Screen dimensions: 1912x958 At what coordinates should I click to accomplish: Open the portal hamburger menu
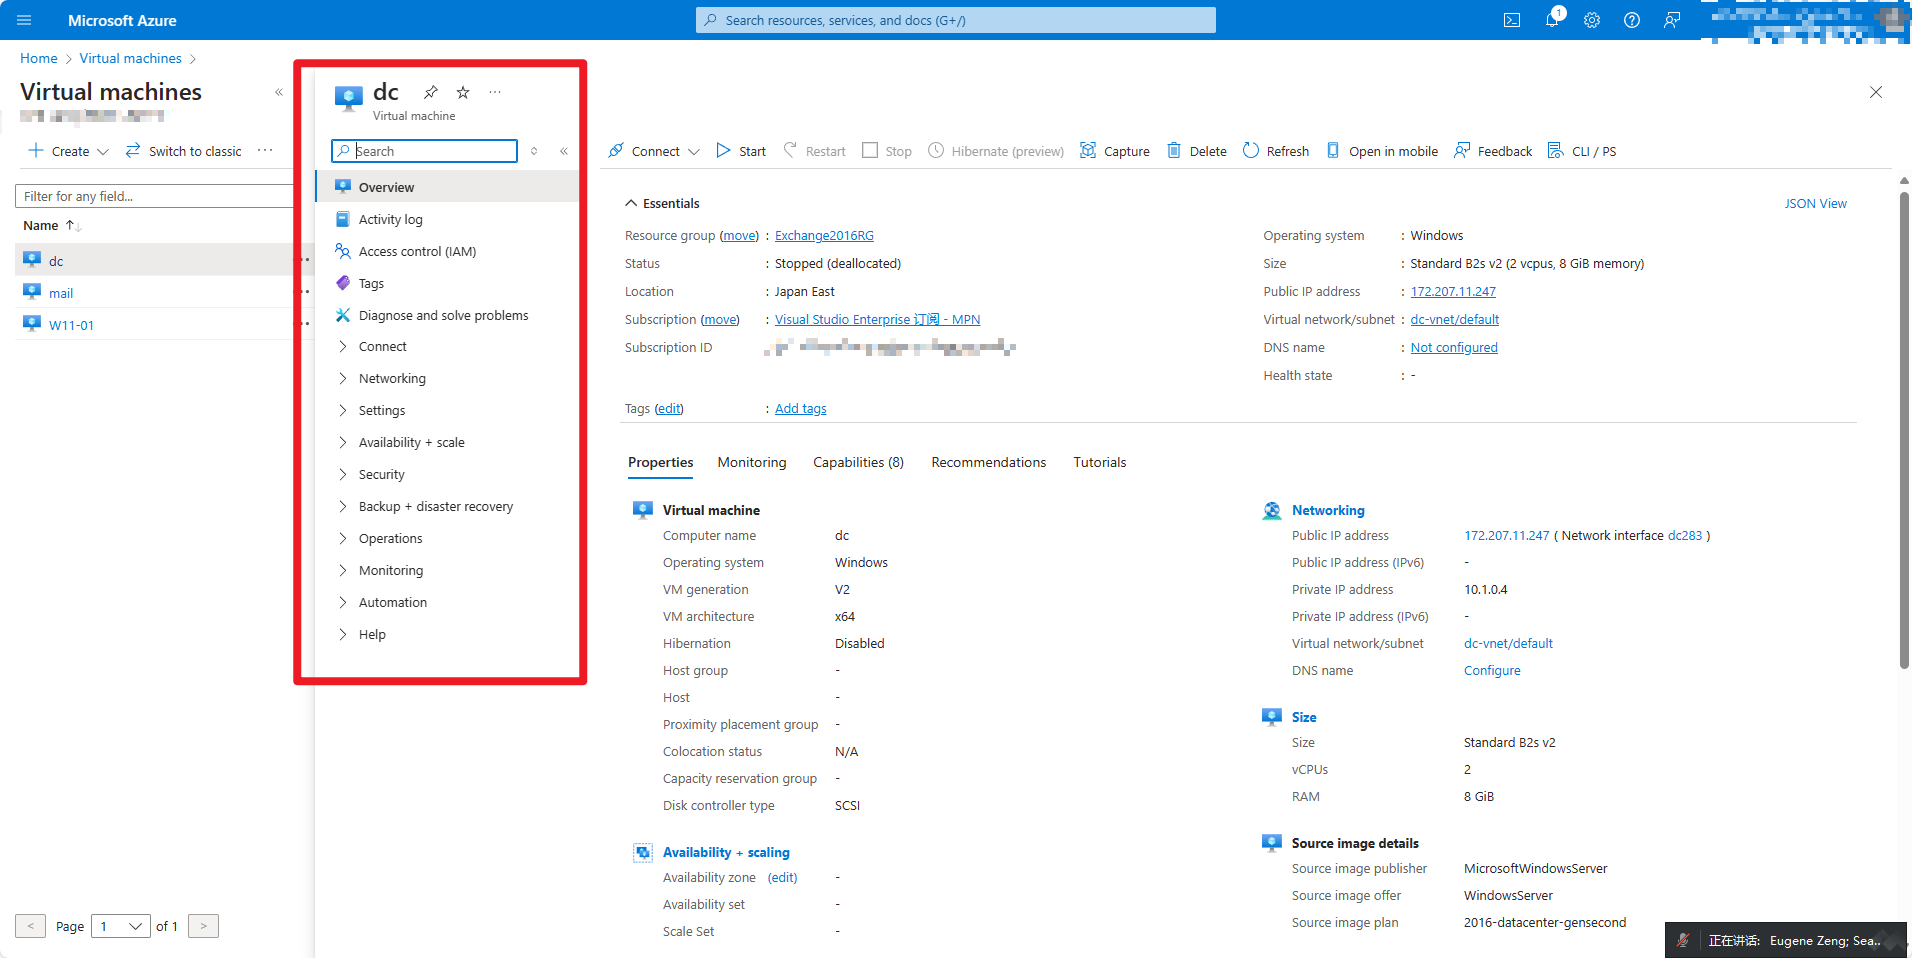tap(24, 20)
